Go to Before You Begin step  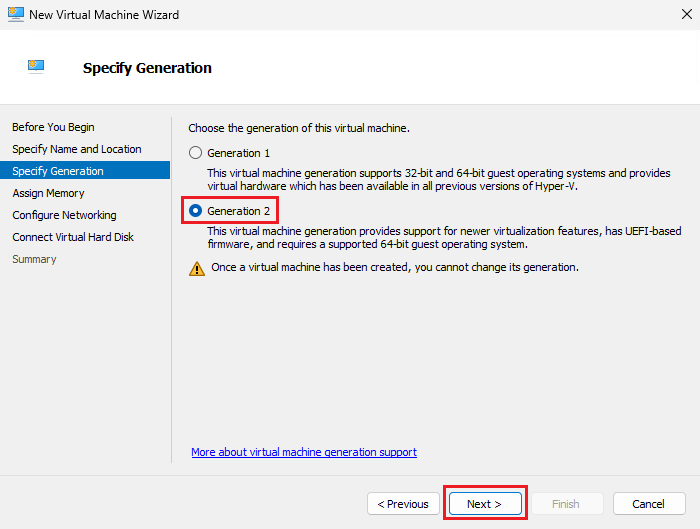(53, 127)
